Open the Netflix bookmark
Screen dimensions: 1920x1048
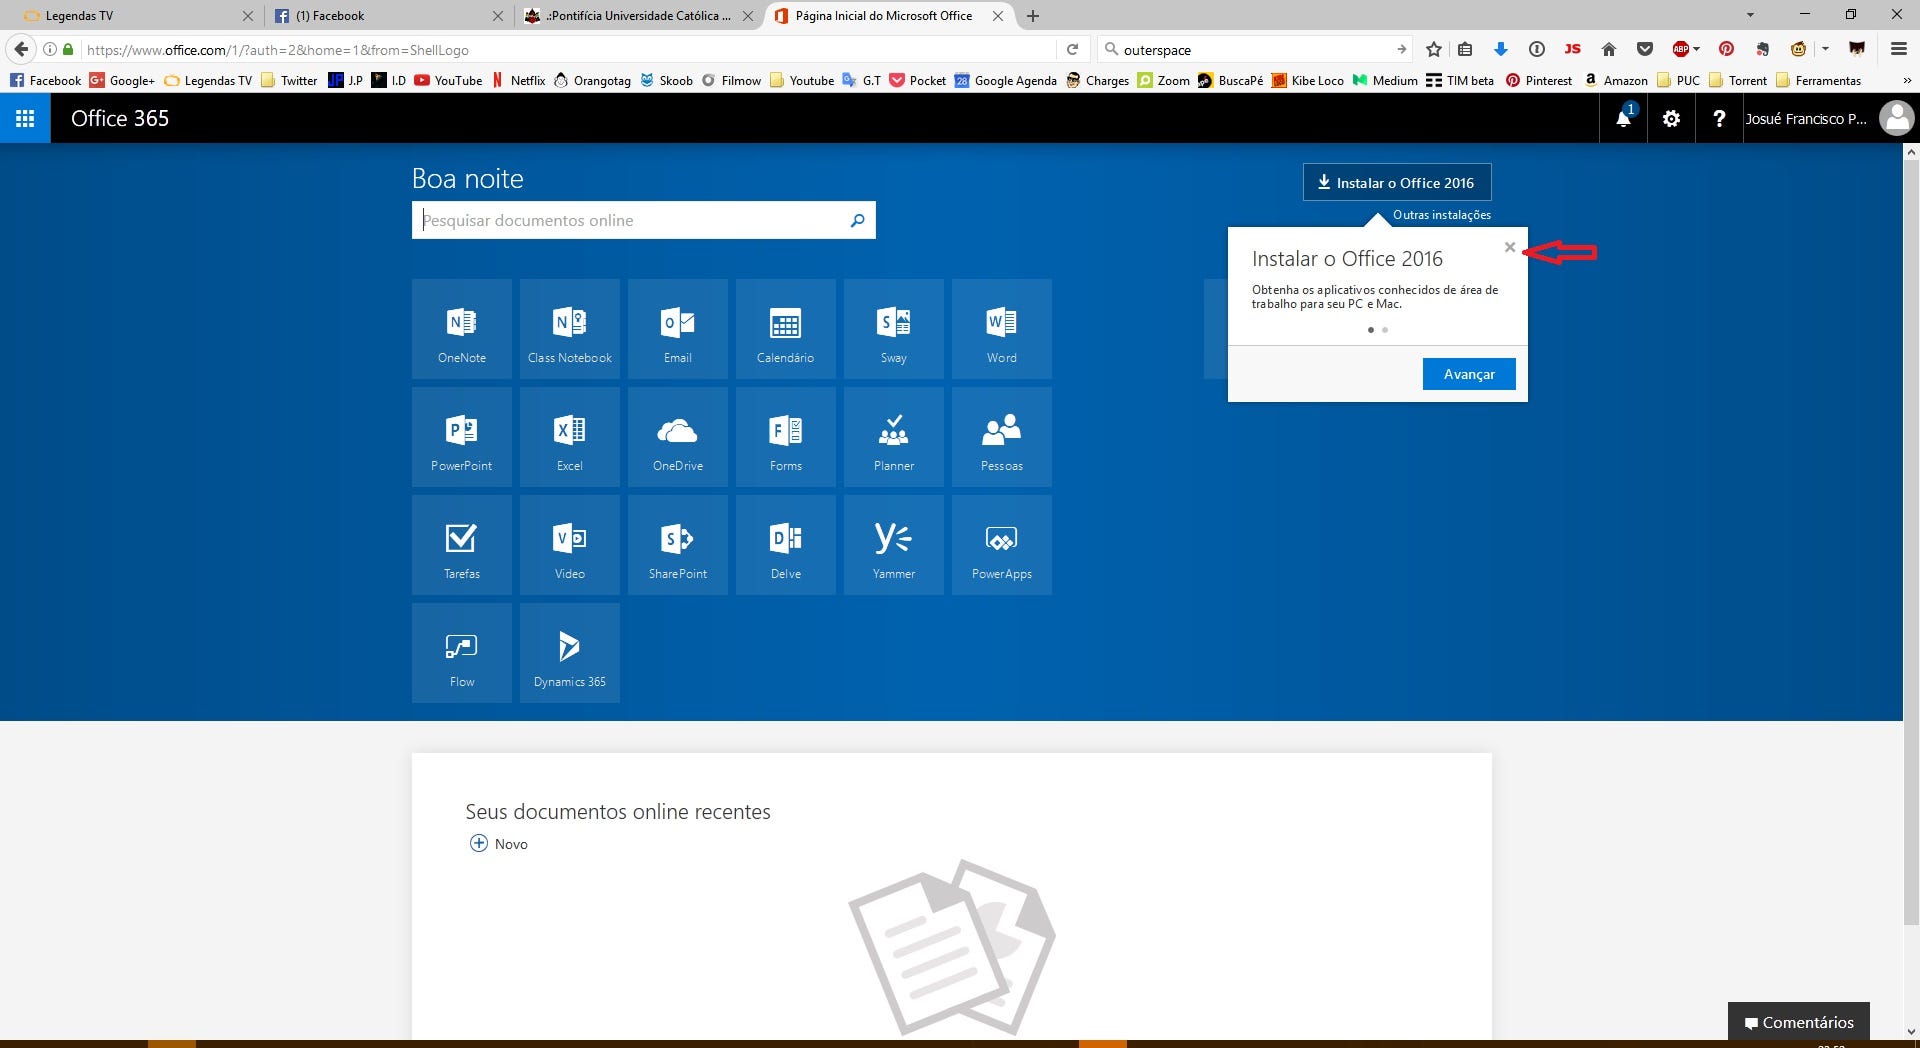click(519, 80)
